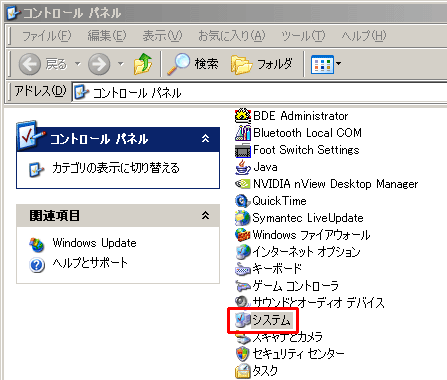Select the セキュリティ センター label text
This screenshot has width=447, height=380.
coord(298,354)
